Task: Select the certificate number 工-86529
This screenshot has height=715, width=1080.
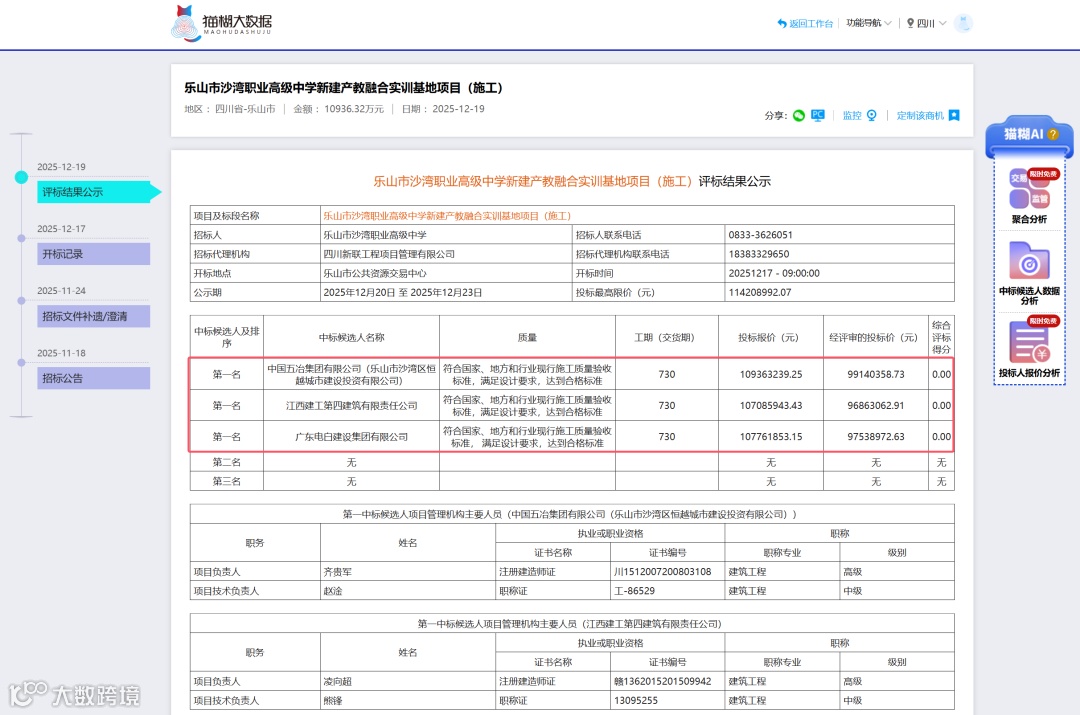Action: click(634, 591)
